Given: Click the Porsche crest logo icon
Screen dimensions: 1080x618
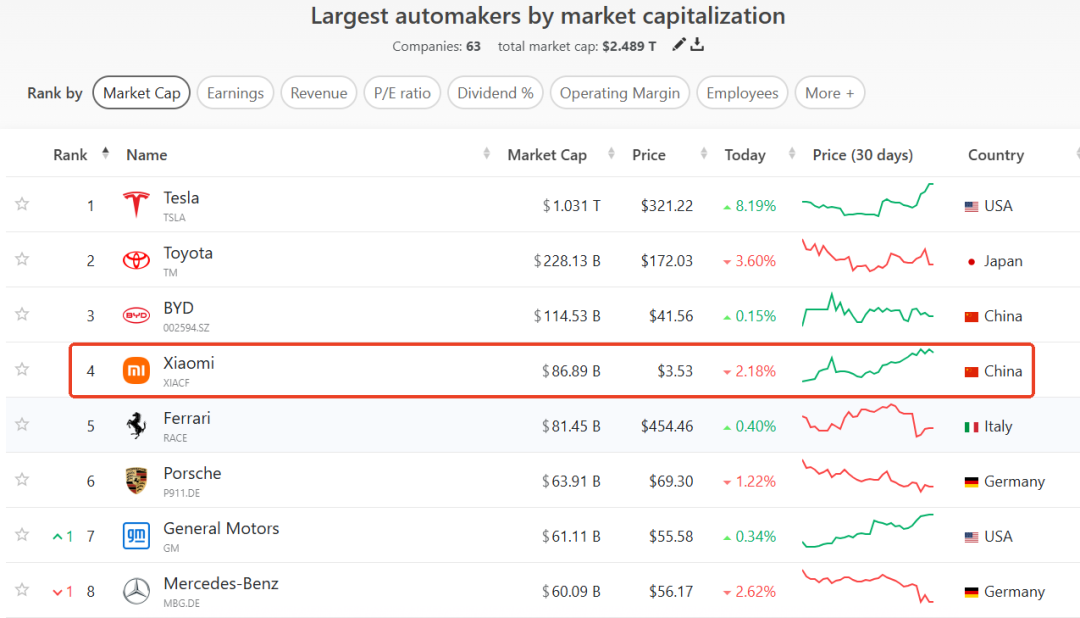Looking at the screenshot, I should [x=136, y=481].
